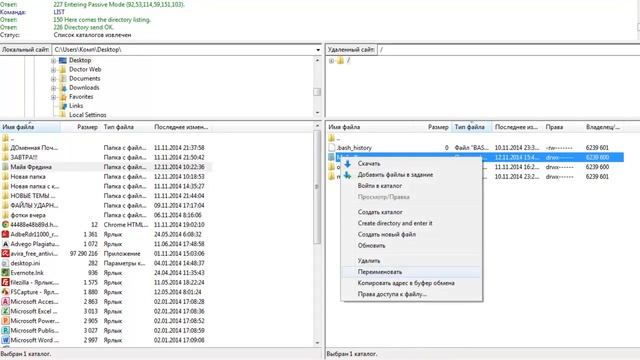Sort remote files by Владелец column
The width and height of the screenshot is (640, 360).
pos(603,127)
